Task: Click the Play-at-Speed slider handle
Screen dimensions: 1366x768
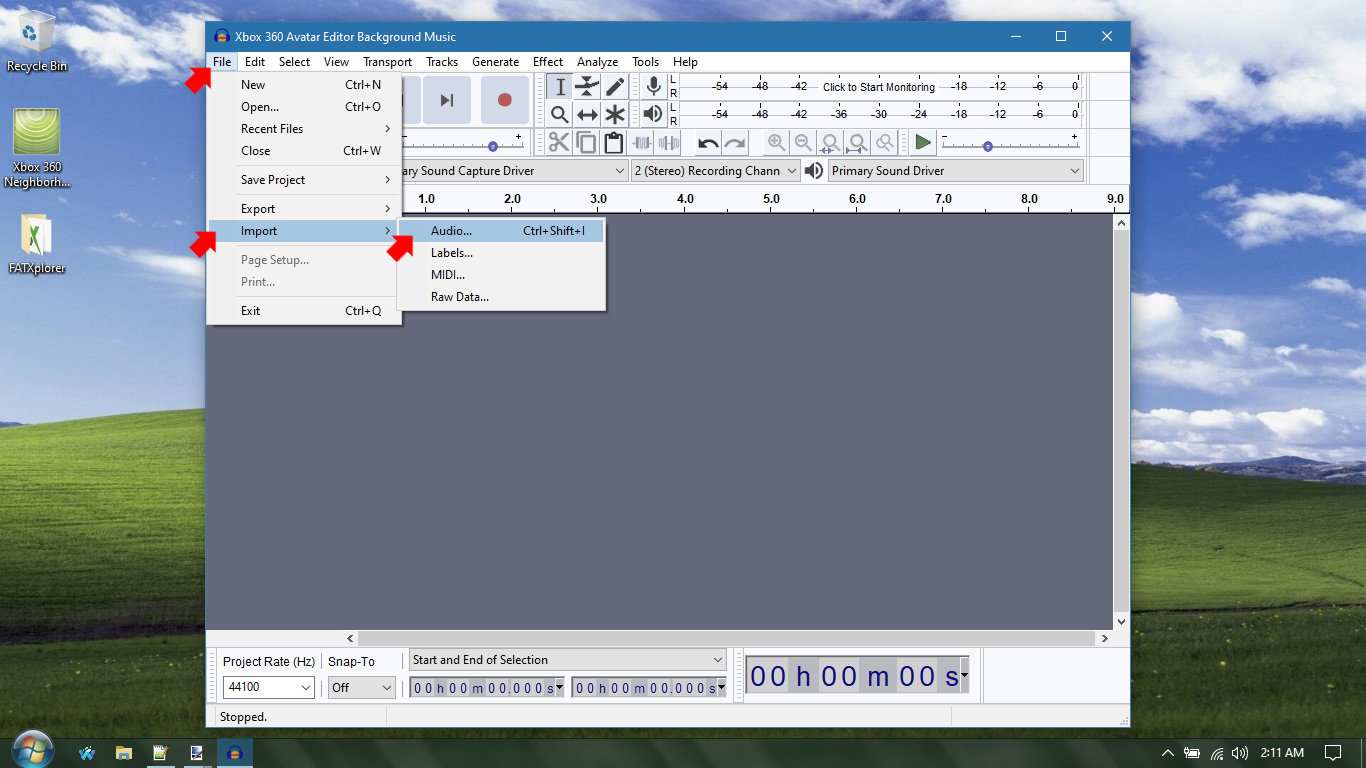Action: [987, 146]
